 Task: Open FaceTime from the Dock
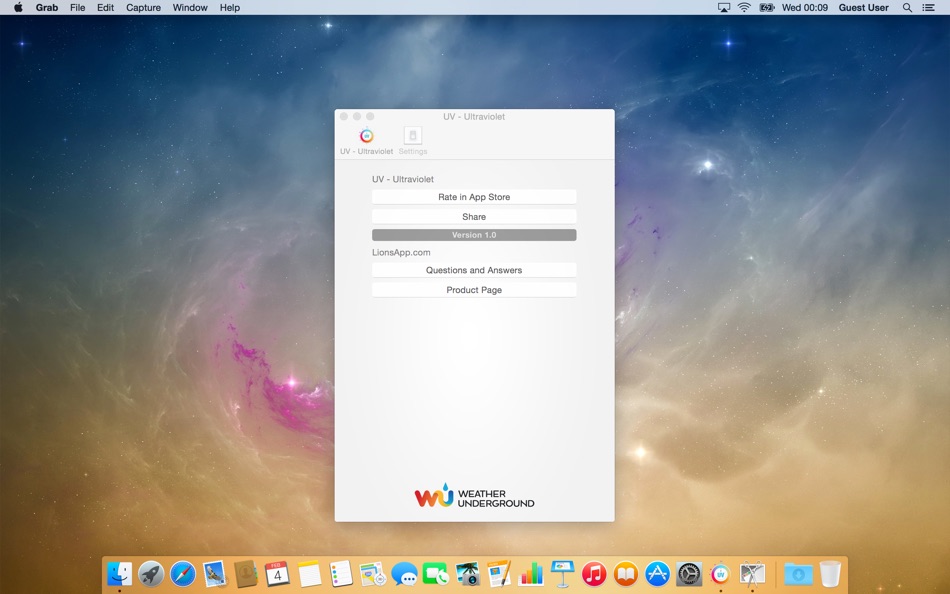tap(437, 574)
